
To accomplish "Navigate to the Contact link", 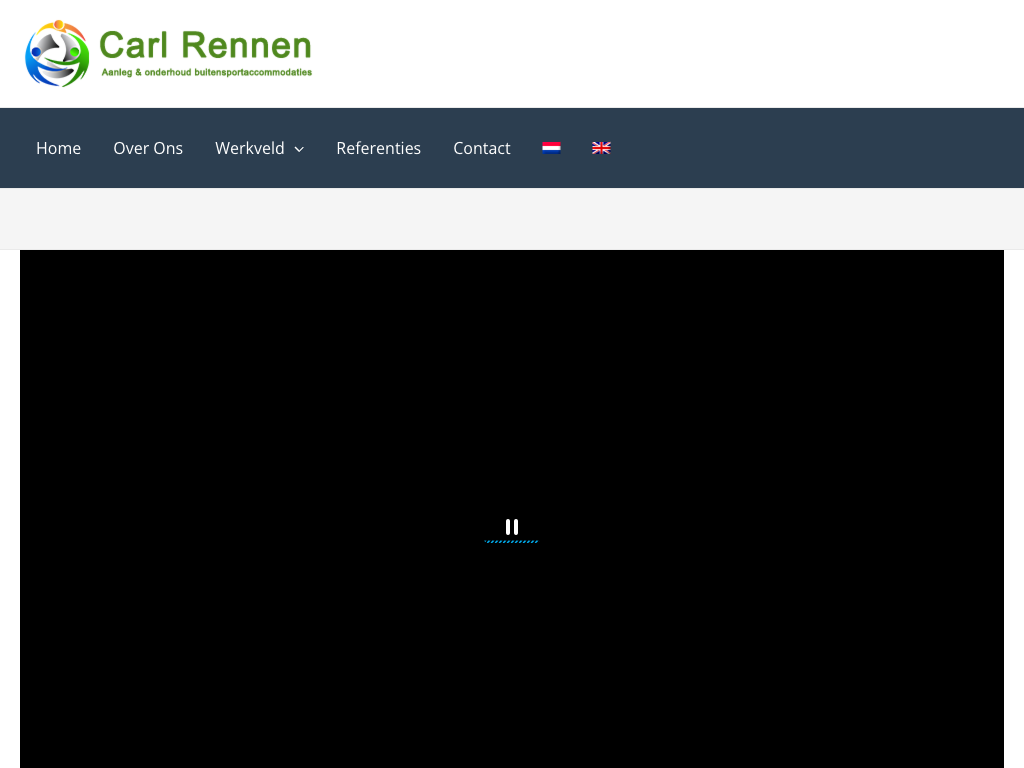I will (481, 148).
